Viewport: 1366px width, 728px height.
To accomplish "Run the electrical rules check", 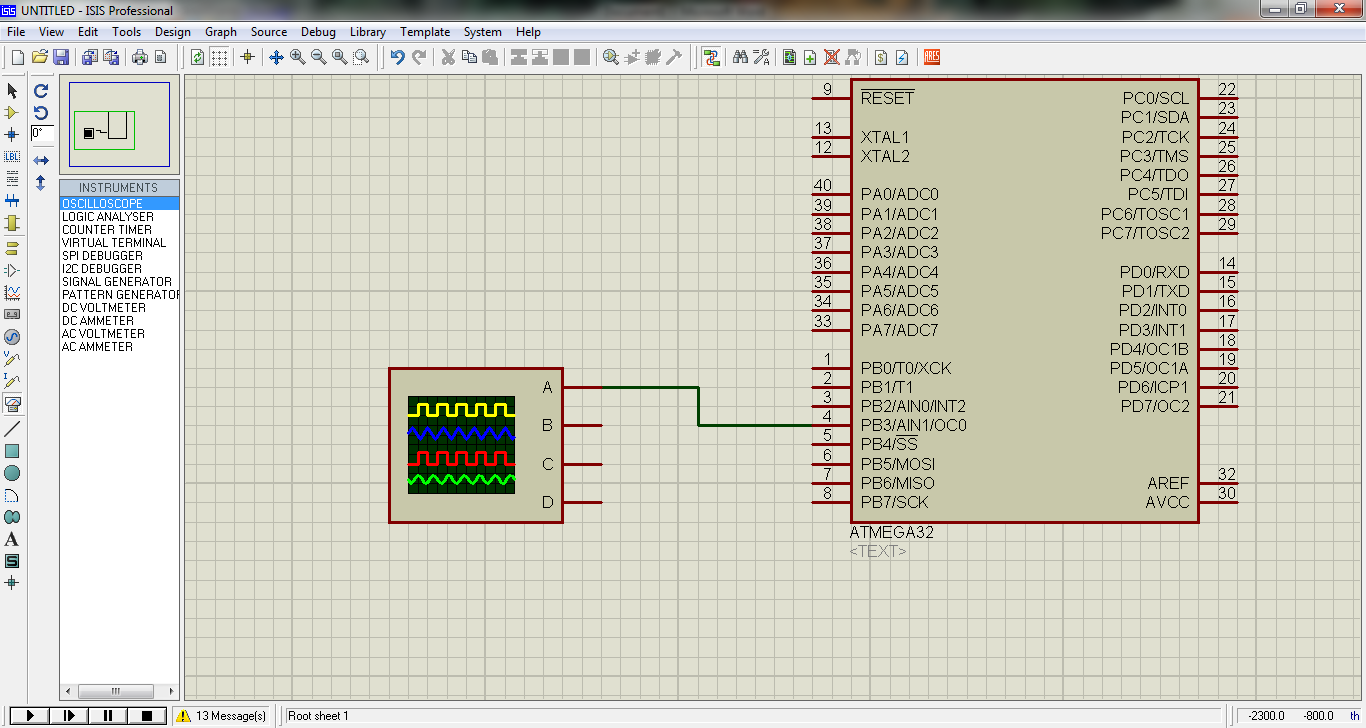I will pyautogui.click(x=902, y=57).
